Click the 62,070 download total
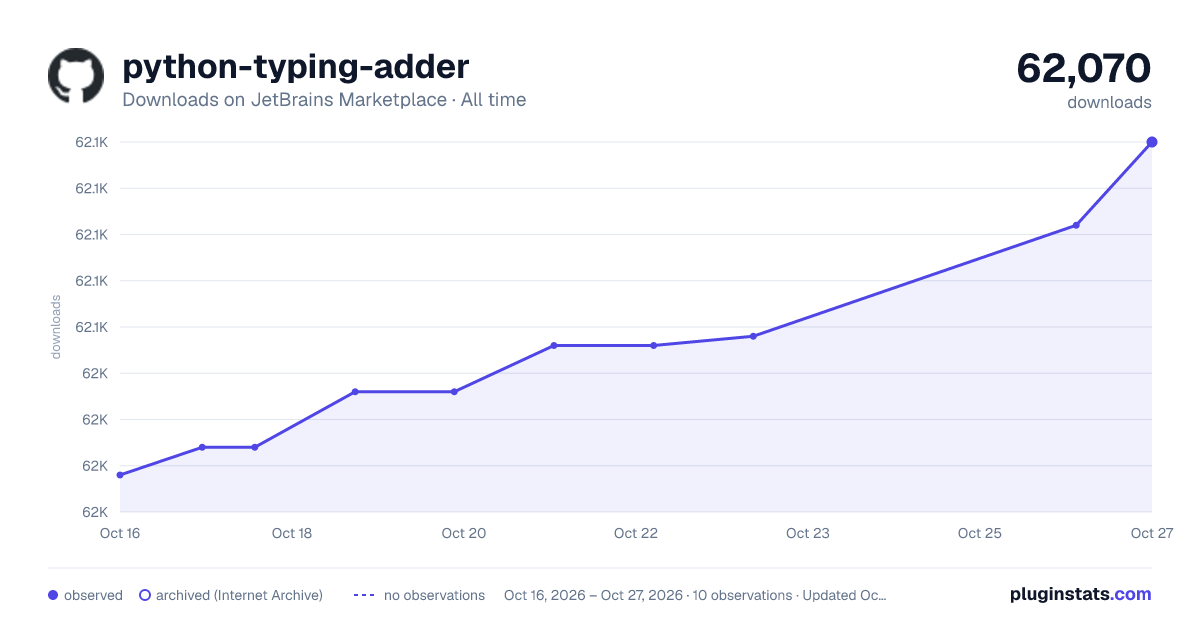This screenshot has height=630, width=1200. tap(1084, 68)
